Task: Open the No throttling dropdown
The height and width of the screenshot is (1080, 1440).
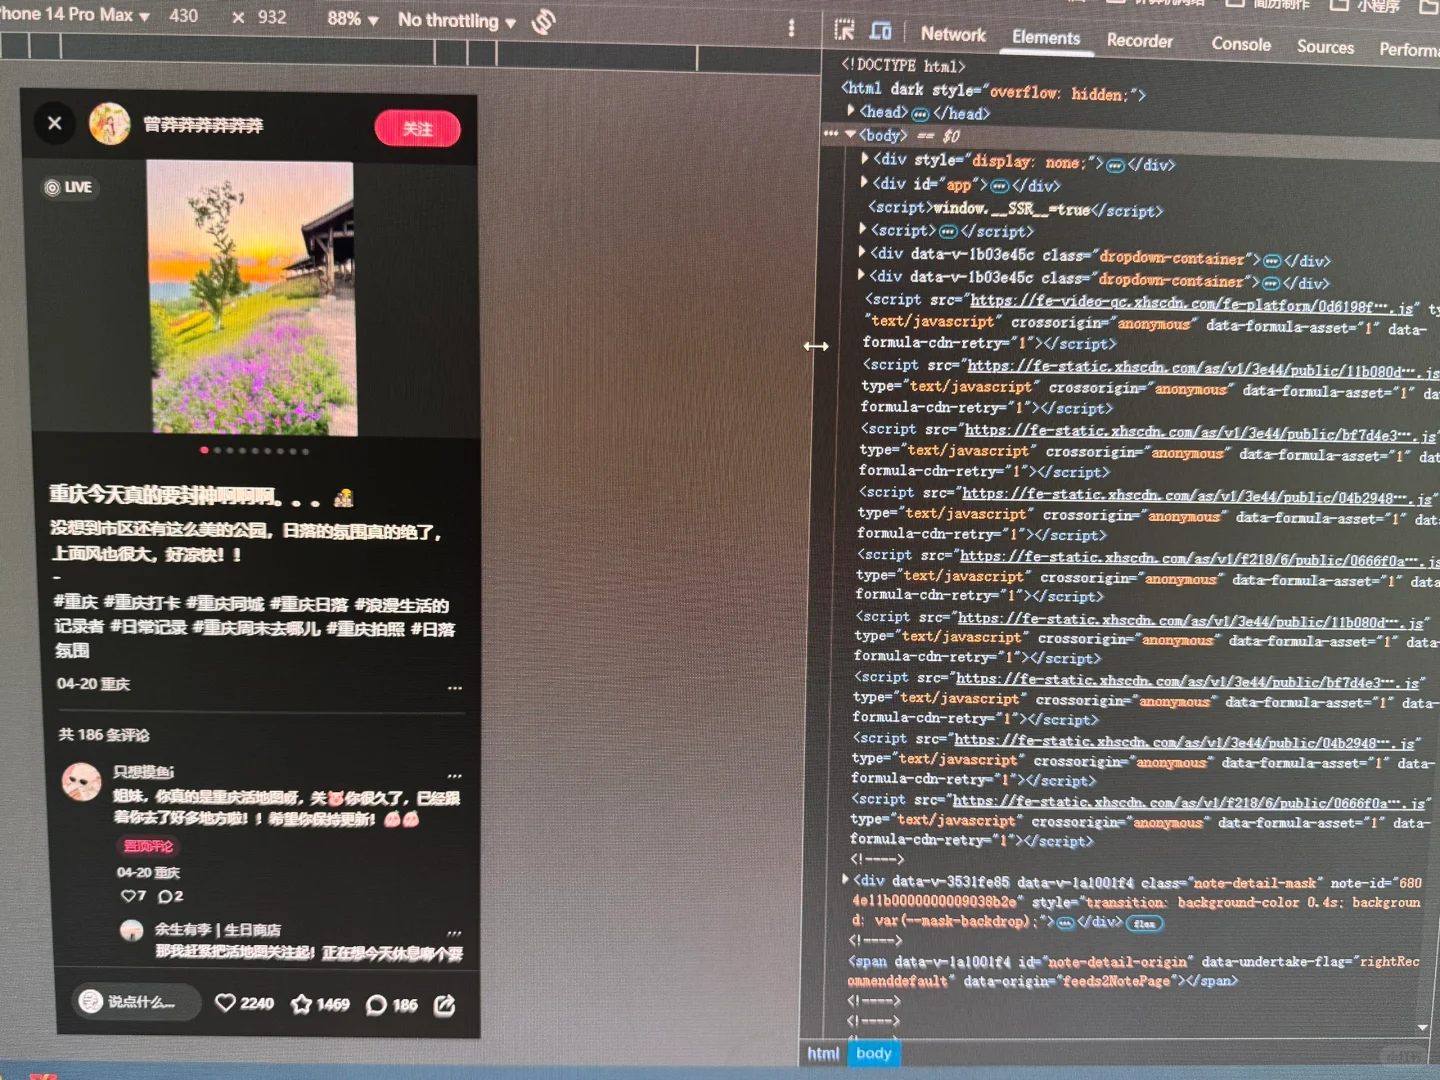Action: click(x=457, y=21)
